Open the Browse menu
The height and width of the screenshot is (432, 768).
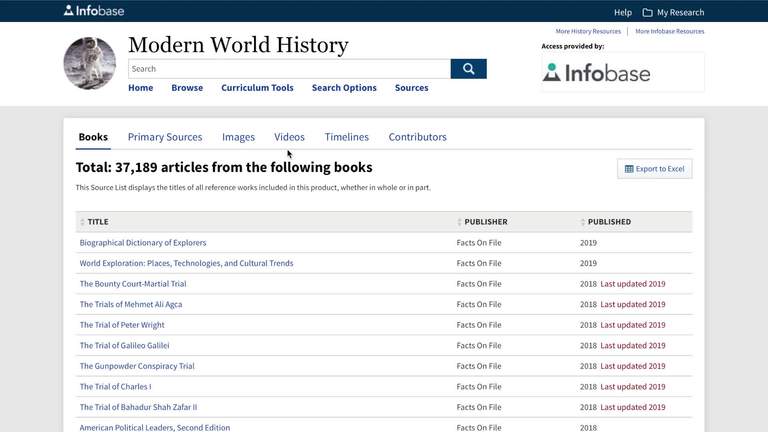pyautogui.click(x=187, y=88)
